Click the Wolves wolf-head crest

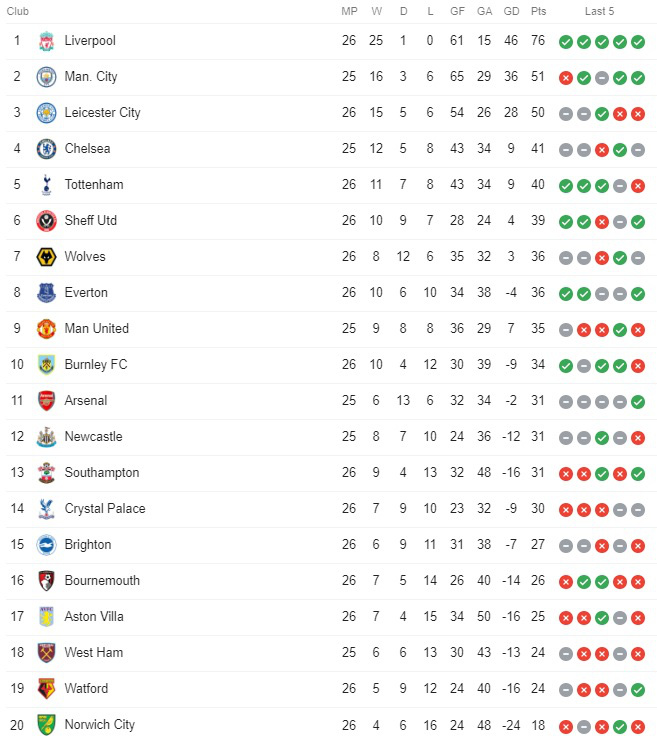pyautogui.click(x=46, y=257)
